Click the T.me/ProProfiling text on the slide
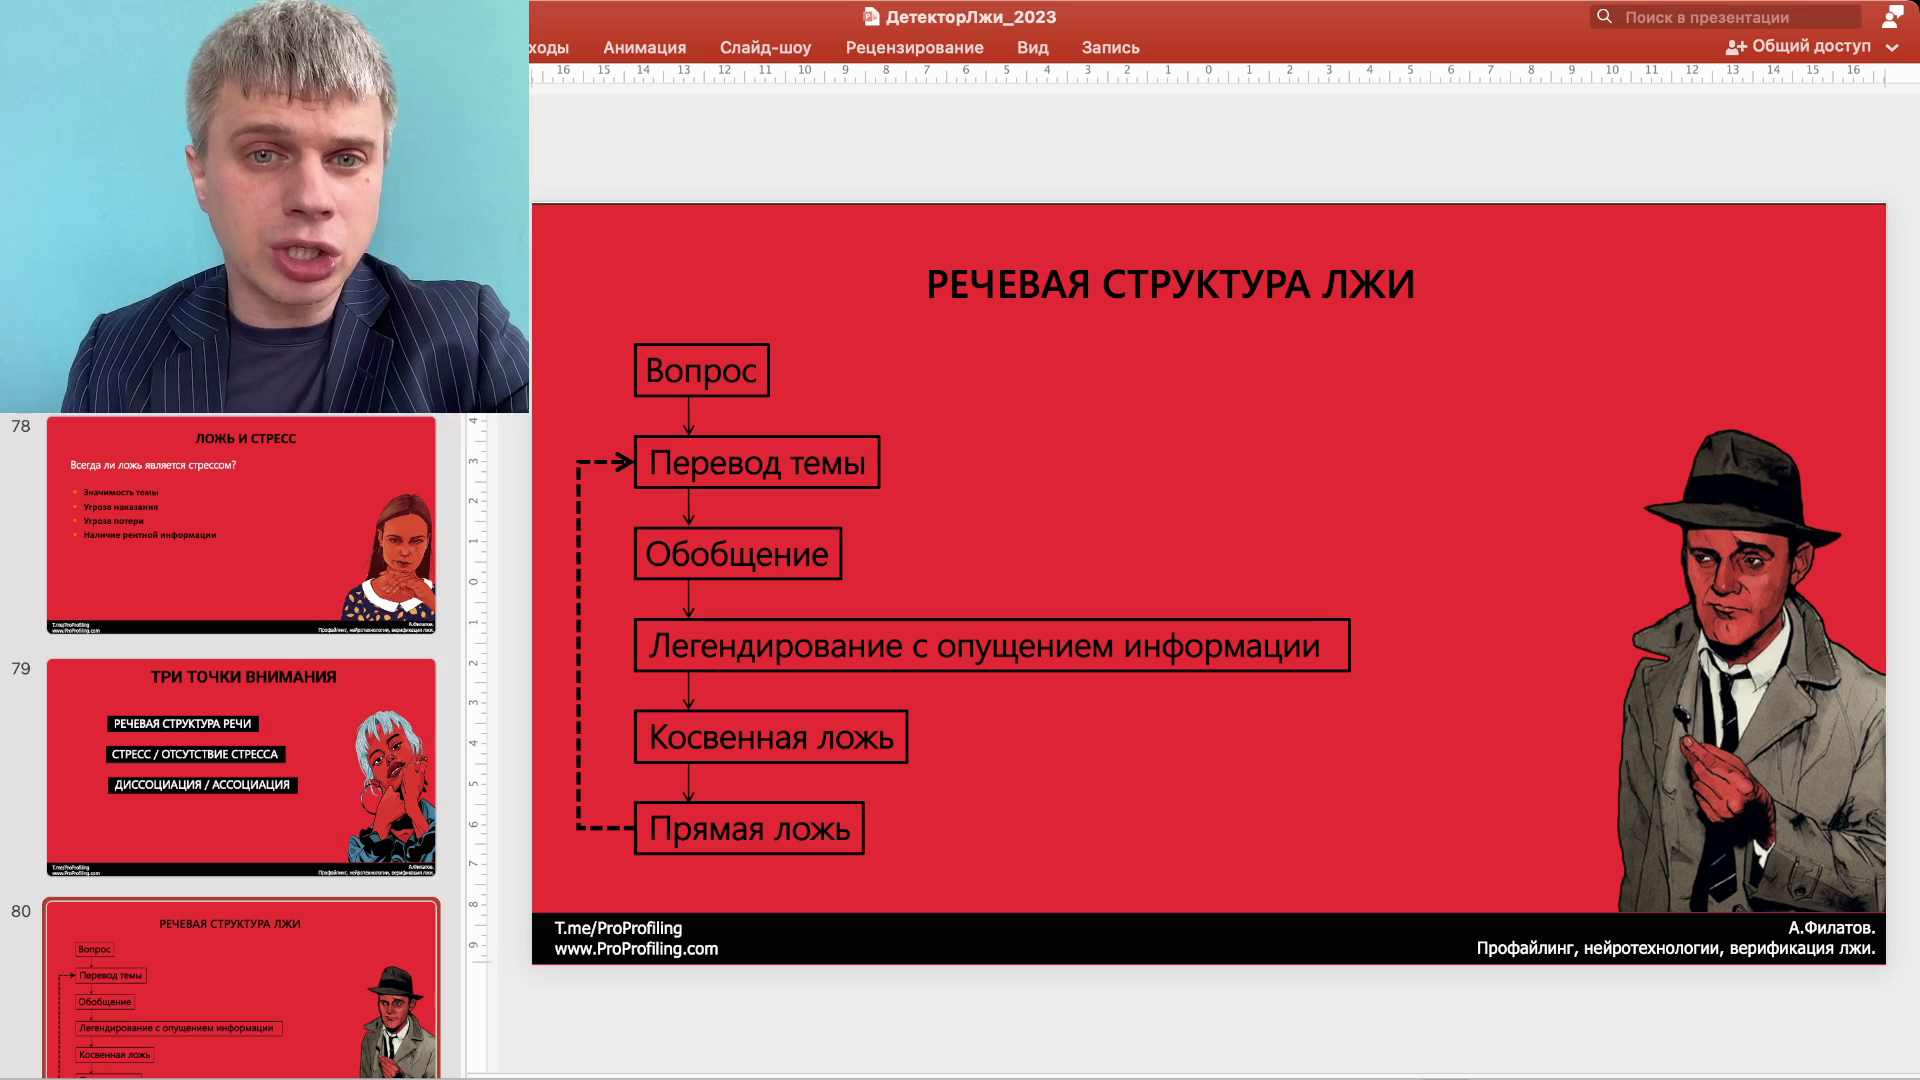This screenshot has width=1920, height=1080. pos(618,928)
